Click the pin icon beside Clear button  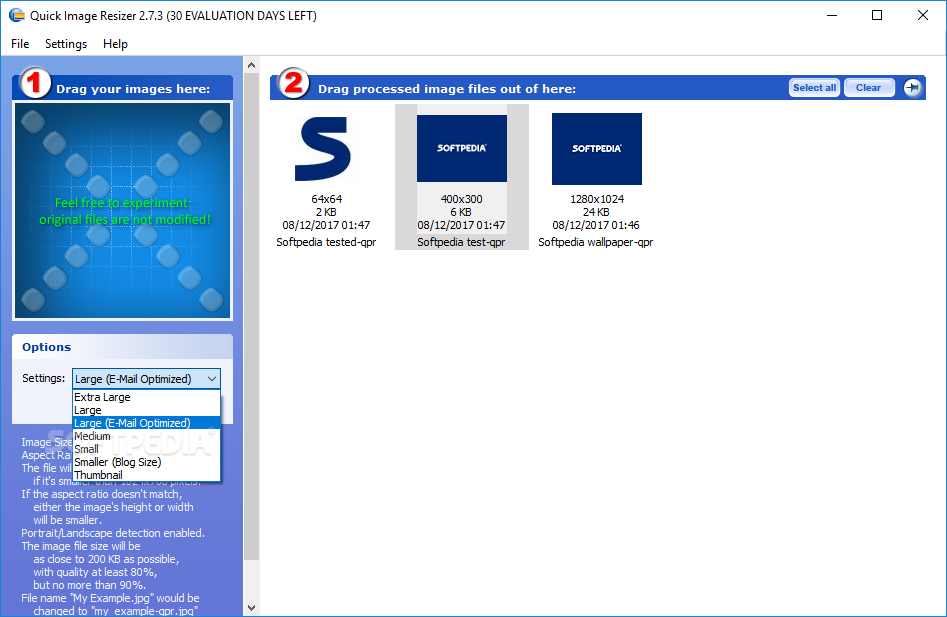pos(912,88)
